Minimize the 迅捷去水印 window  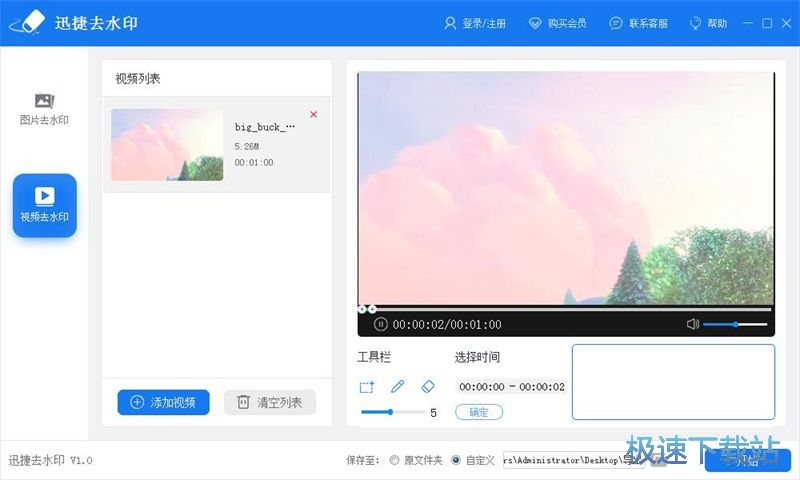(x=748, y=23)
